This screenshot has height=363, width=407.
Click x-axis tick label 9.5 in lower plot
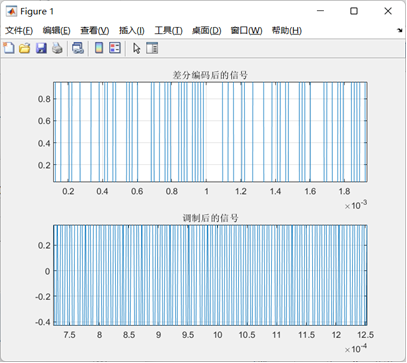click(x=188, y=335)
